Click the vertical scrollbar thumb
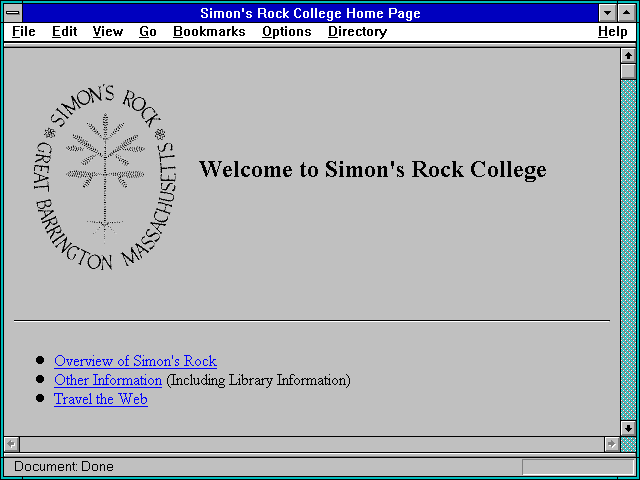Screen dimensions: 640x480 click(628, 71)
